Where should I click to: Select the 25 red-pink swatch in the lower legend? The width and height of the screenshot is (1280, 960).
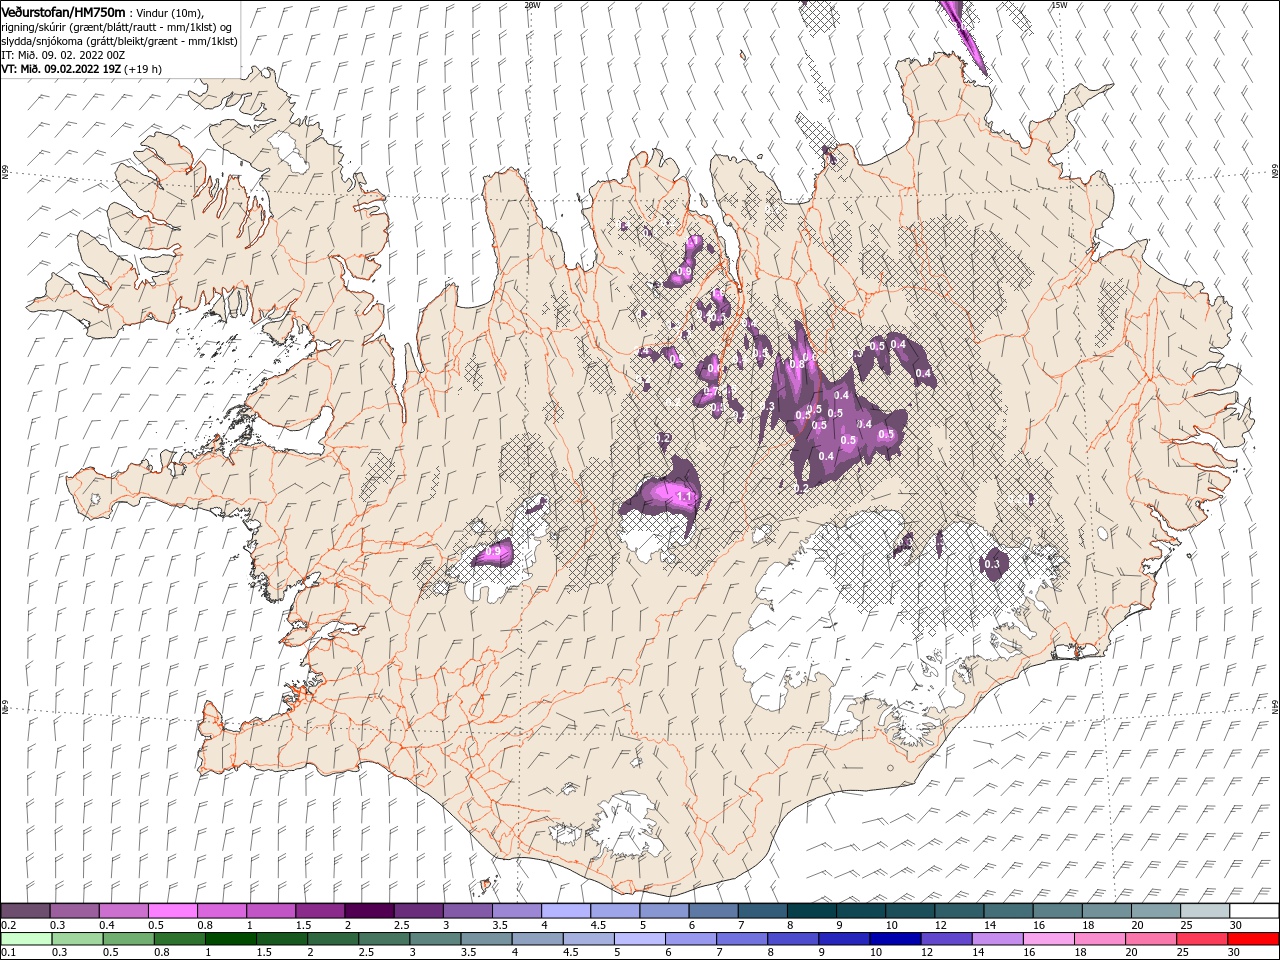click(1202, 939)
